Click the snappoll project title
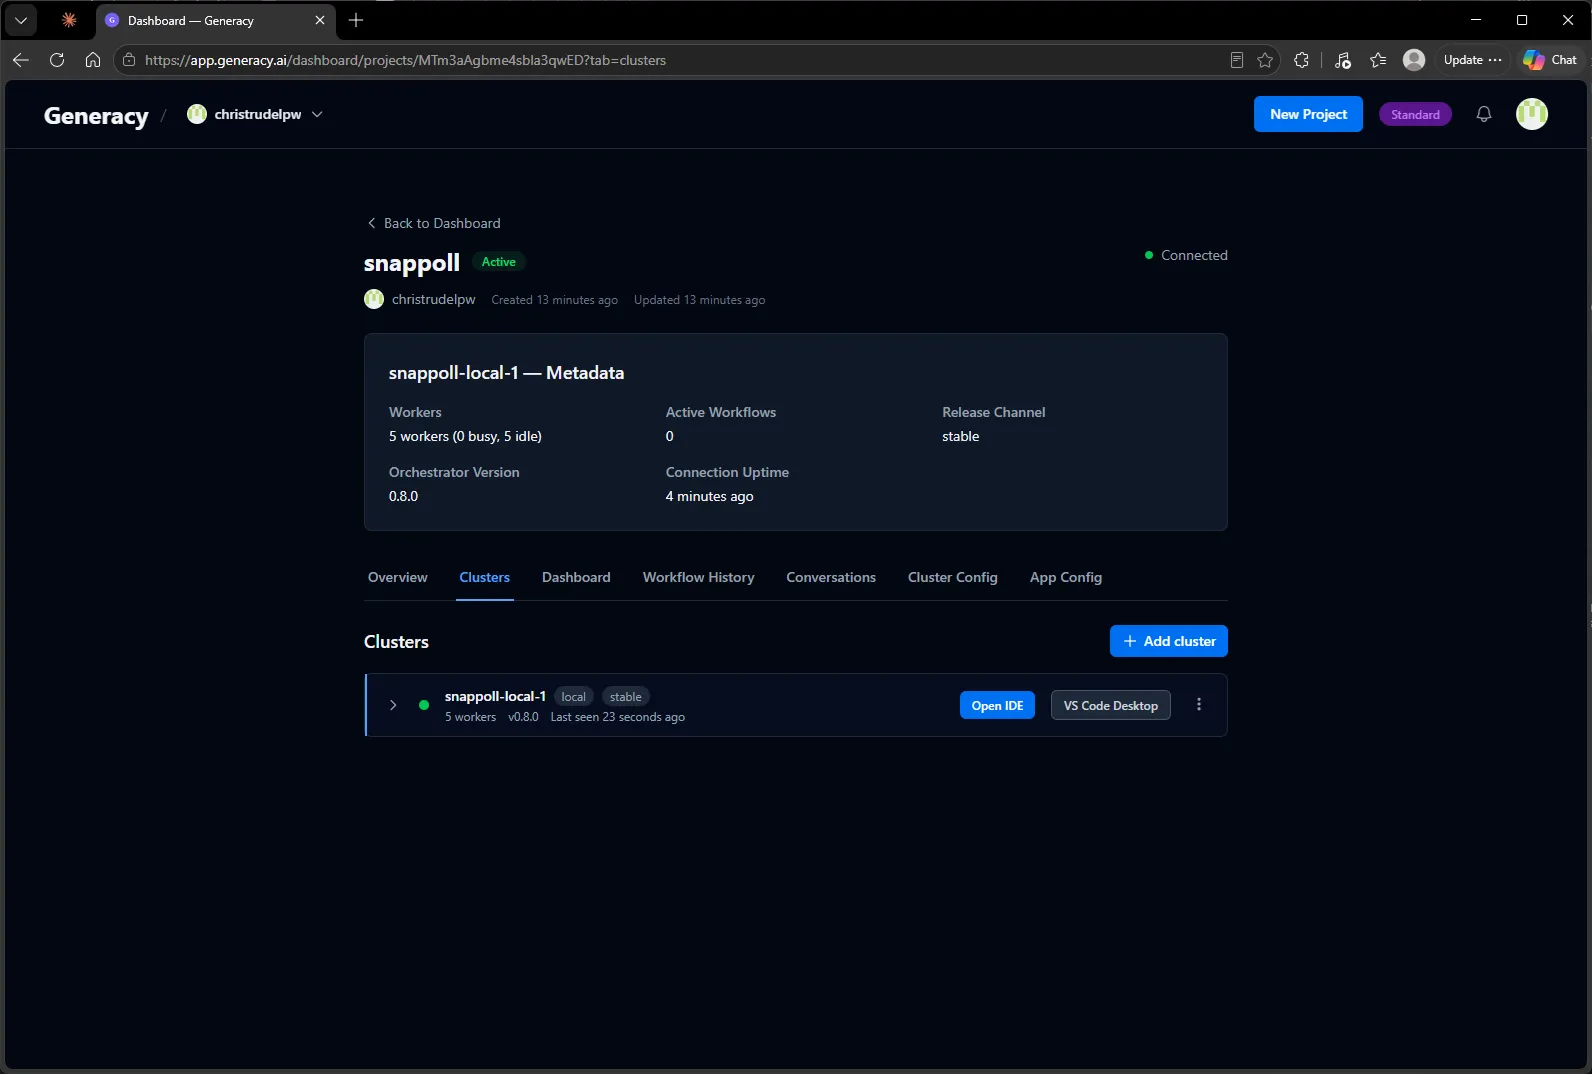Screen dimensions: 1592x1074 click(411, 263)
